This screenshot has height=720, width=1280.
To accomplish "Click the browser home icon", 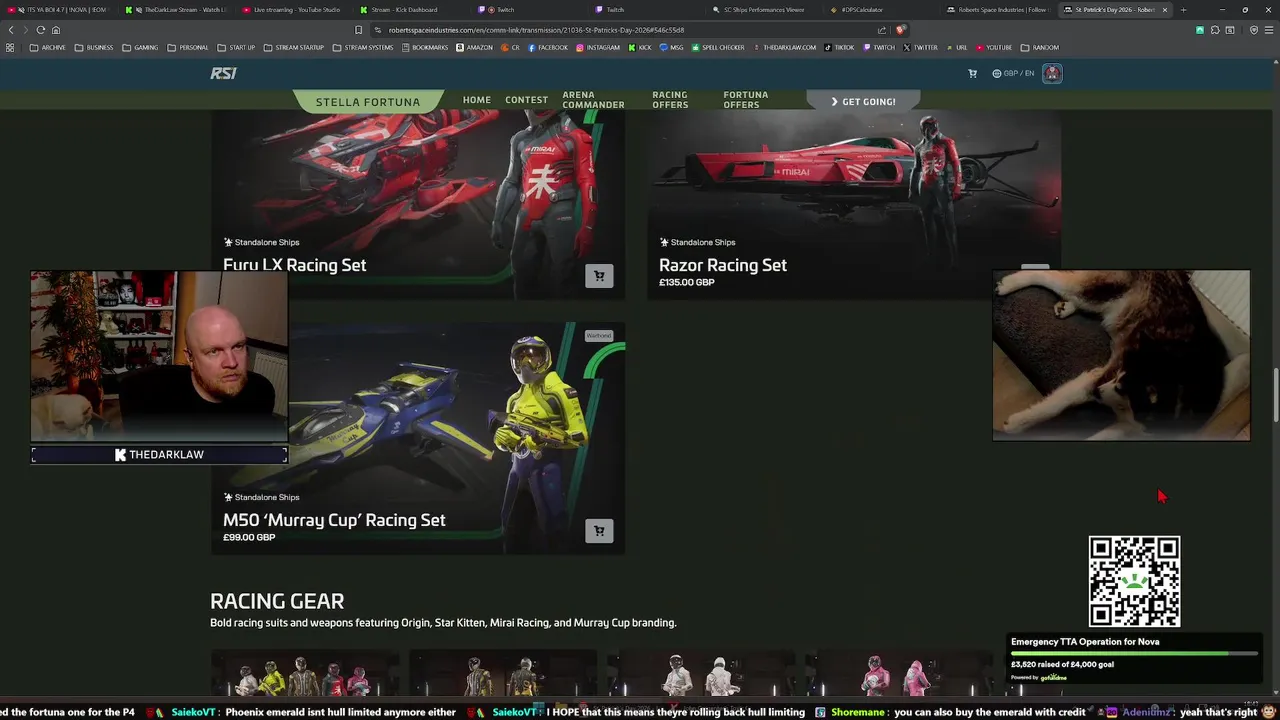I will click(56, 30).
